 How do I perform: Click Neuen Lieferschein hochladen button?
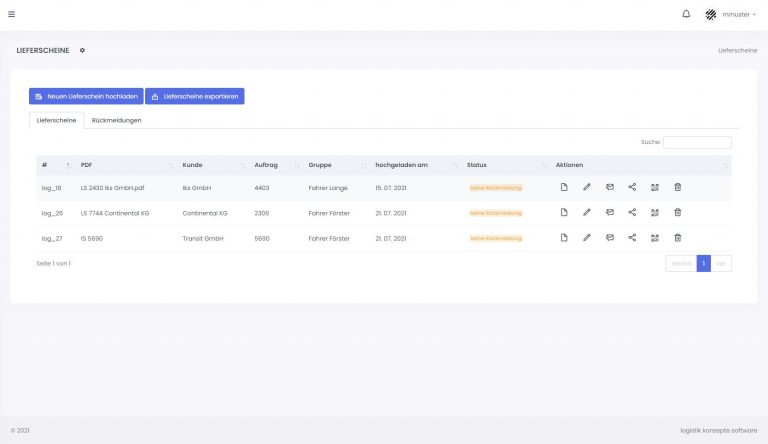86,96
